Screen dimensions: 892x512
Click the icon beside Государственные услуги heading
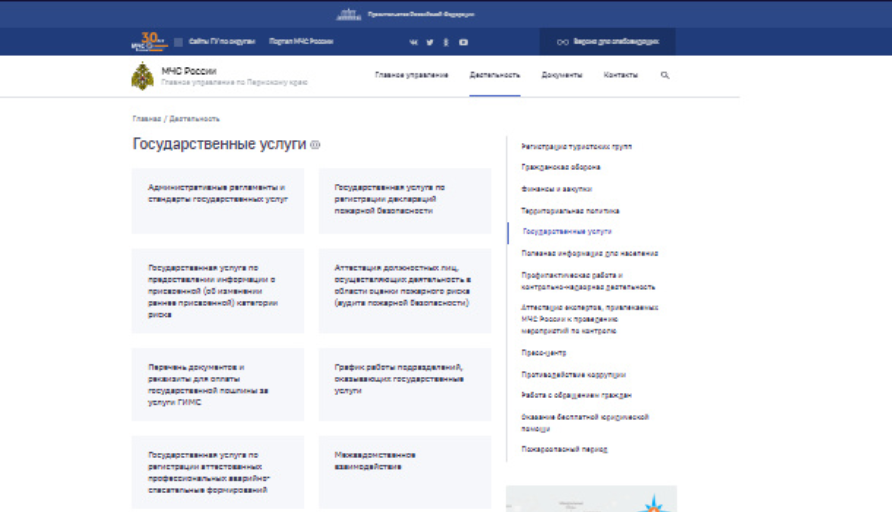(x=315, y=145)
